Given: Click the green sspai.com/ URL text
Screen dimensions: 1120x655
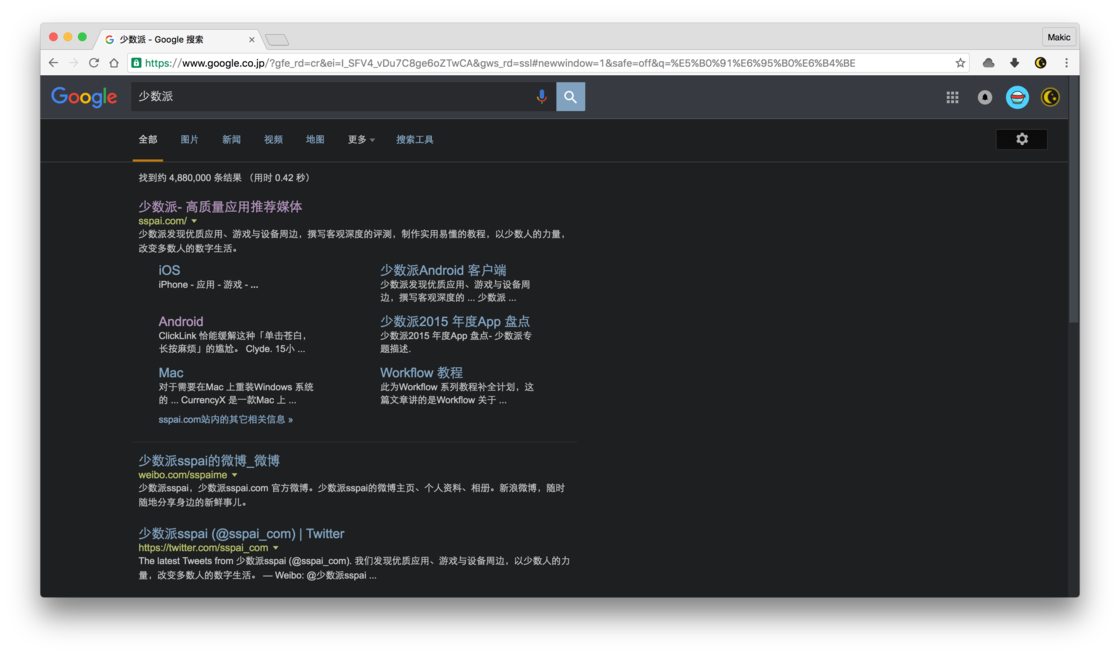Looking at the screenshot, I should (x=162, y=221).
